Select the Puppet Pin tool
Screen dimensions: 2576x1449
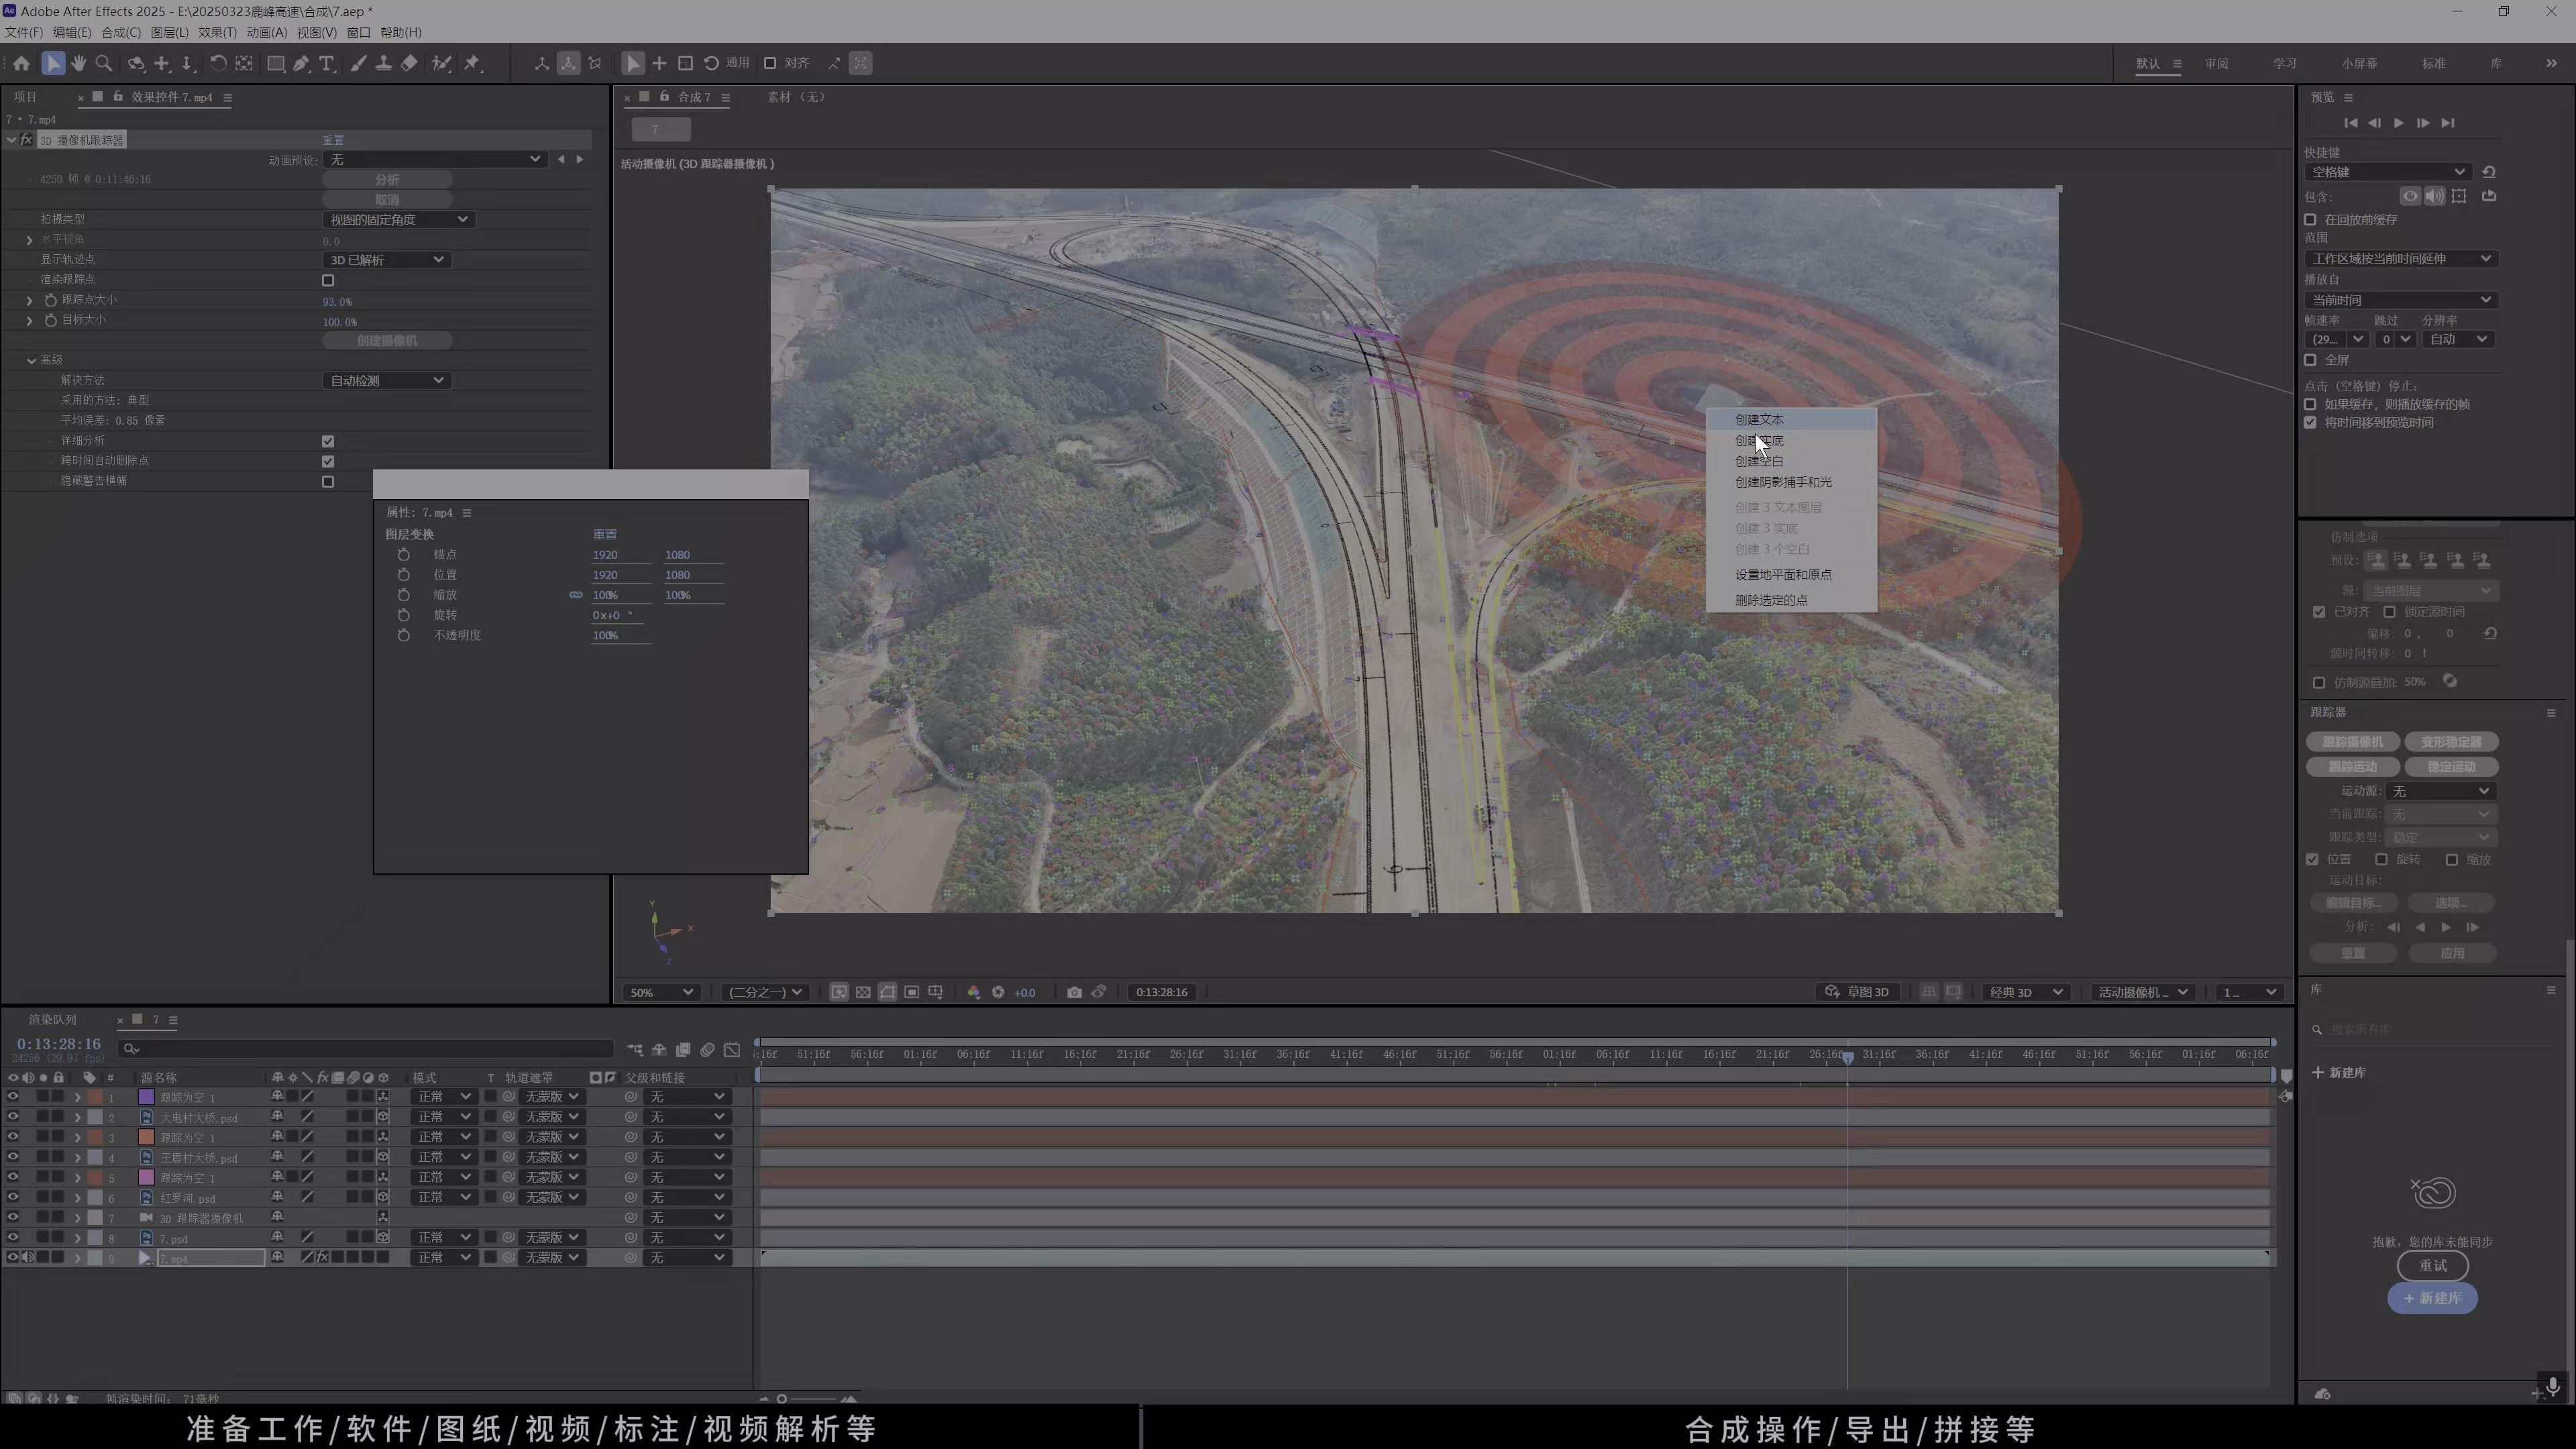(x=472, y=63)
